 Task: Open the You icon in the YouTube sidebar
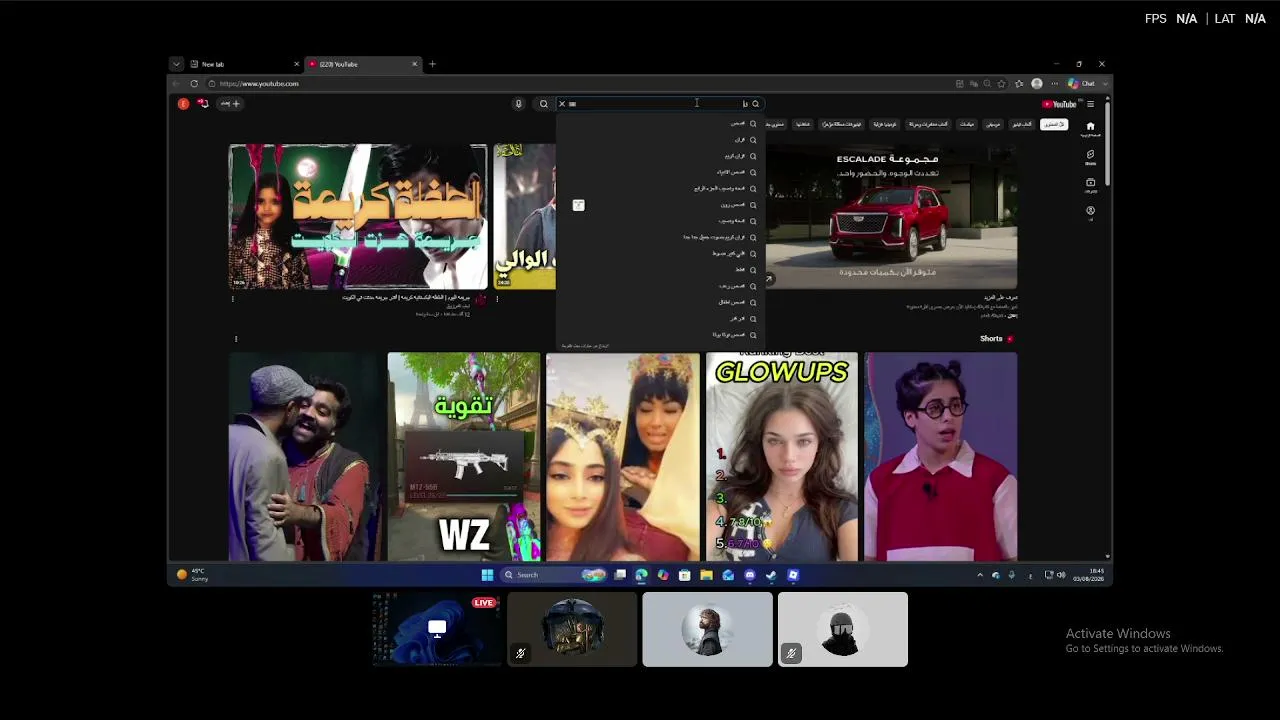[x=1090, y=213]
